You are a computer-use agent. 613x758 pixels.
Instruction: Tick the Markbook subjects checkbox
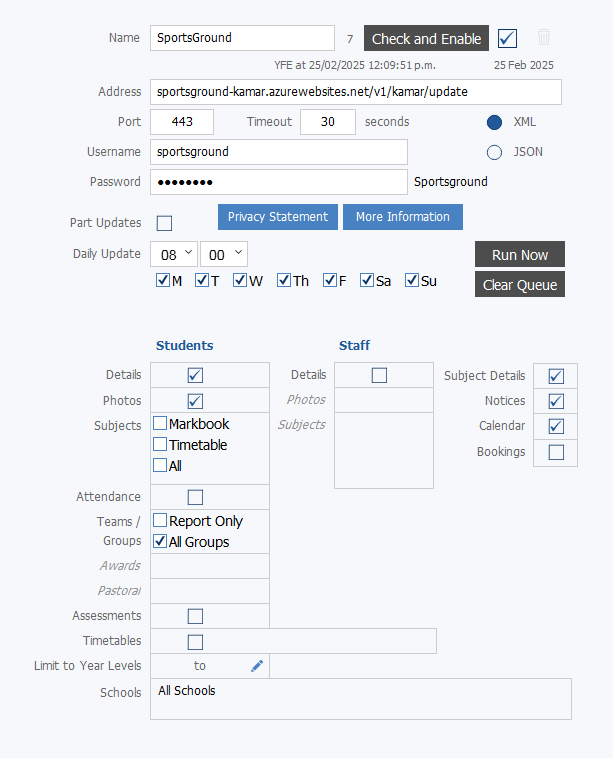click(160, 423)
